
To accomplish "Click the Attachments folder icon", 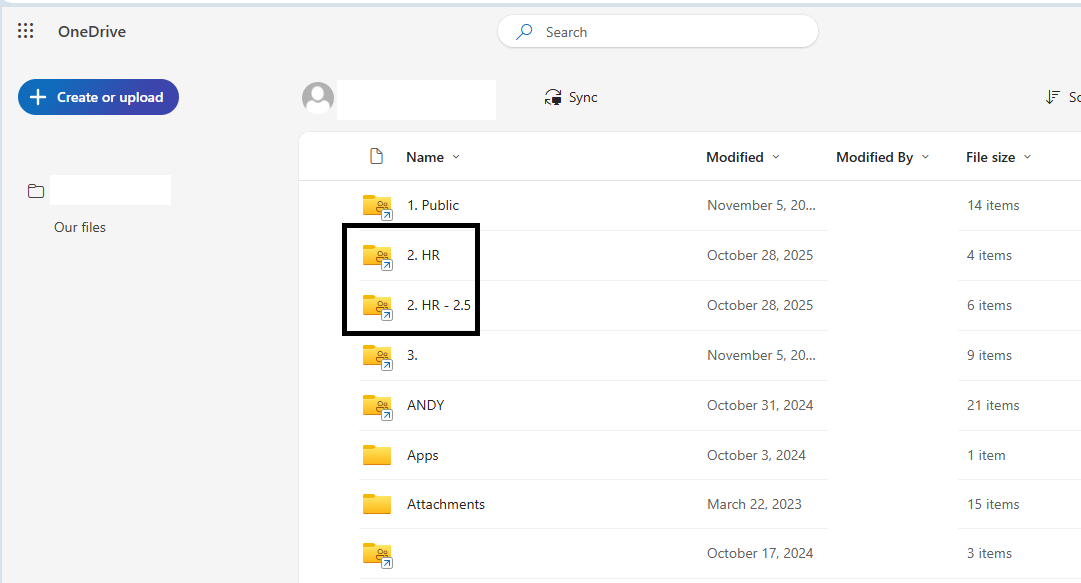I will pyautogui.click(x=377, y=504).
